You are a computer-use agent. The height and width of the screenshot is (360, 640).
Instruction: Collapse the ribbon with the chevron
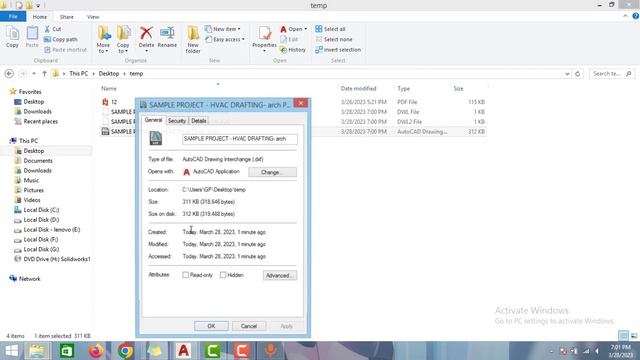pyautogui.click(x=625, y=16)
